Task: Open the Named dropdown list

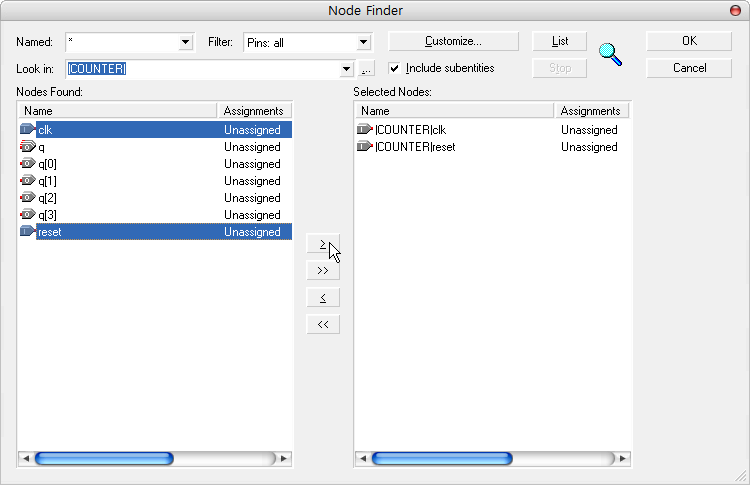Action: coord(185,42)
